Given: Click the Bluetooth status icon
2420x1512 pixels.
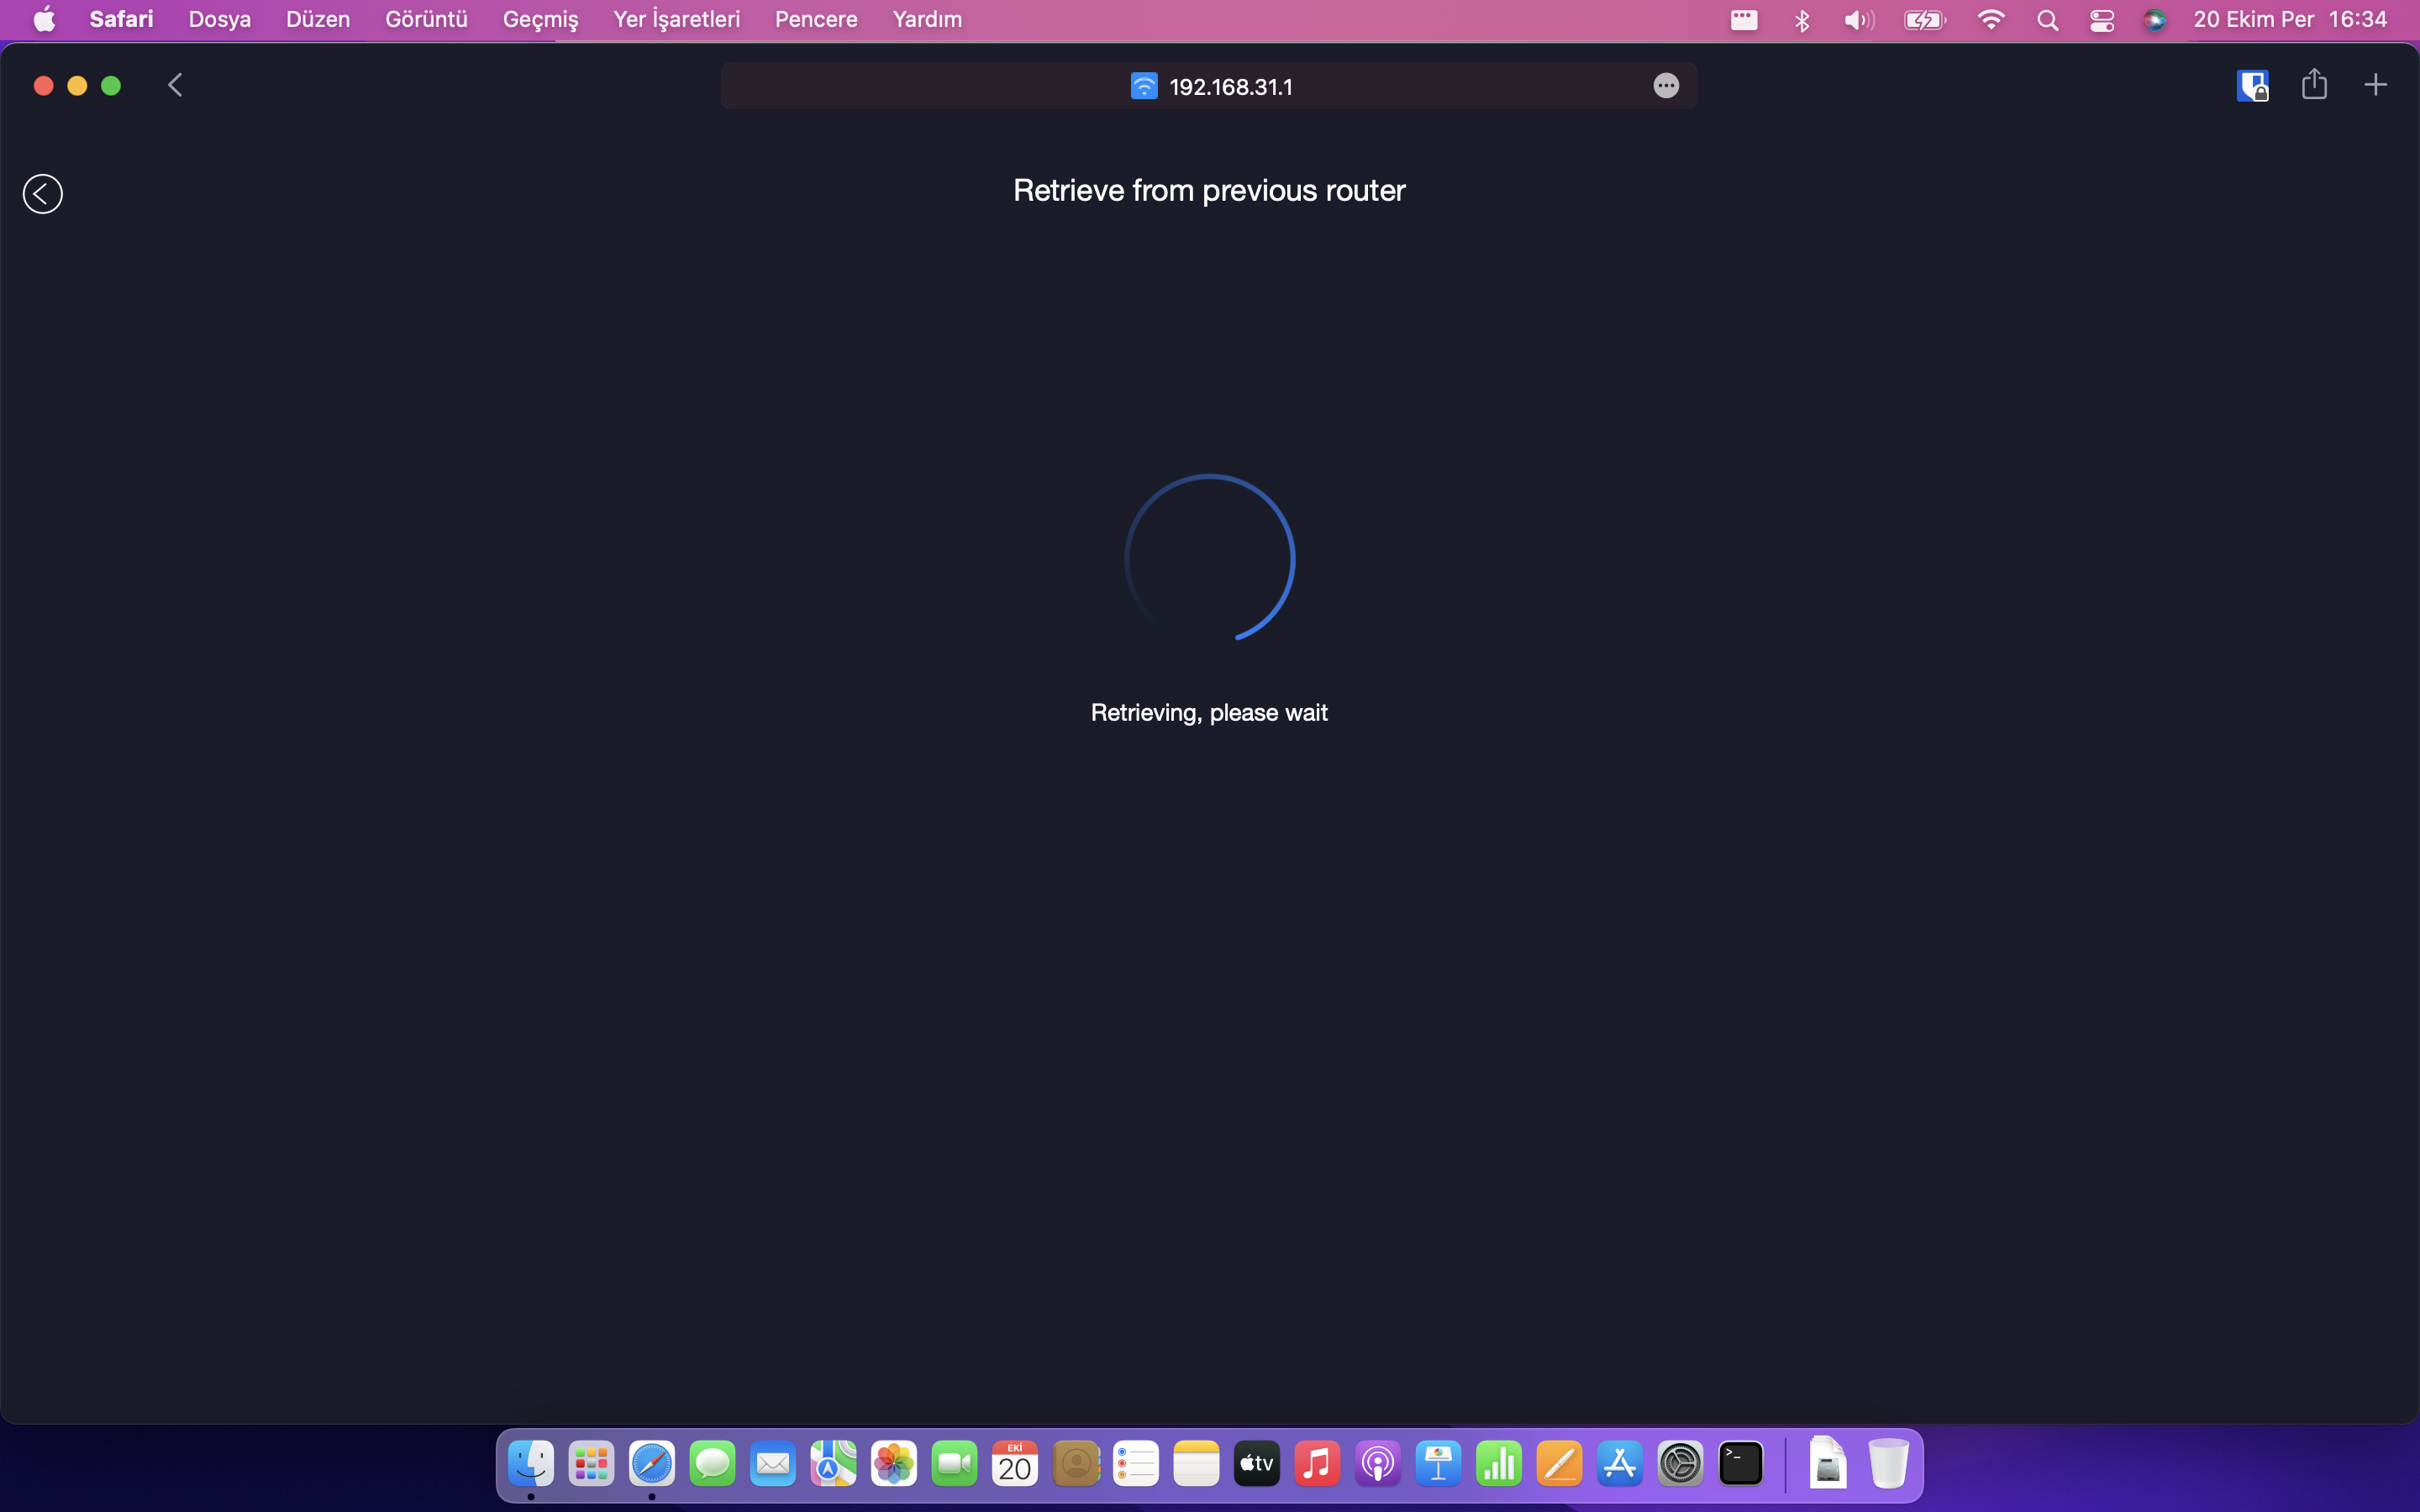Looking at the screenshot, I should pos(1802,20).
